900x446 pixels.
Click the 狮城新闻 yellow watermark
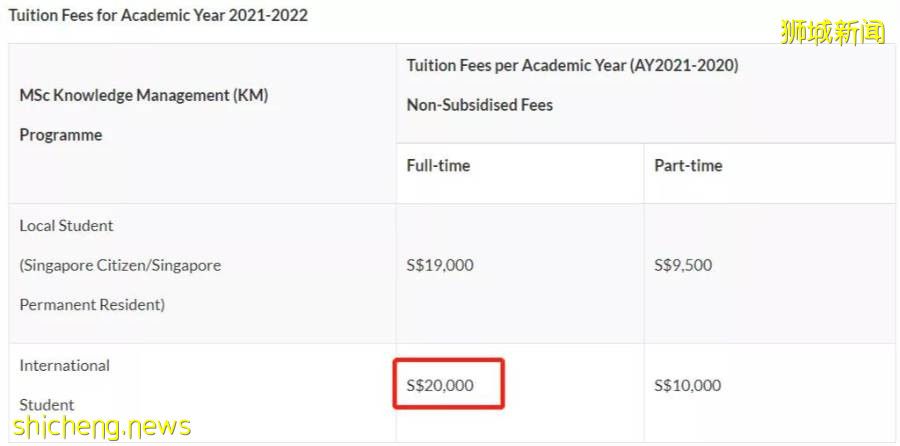coord(832,32)
